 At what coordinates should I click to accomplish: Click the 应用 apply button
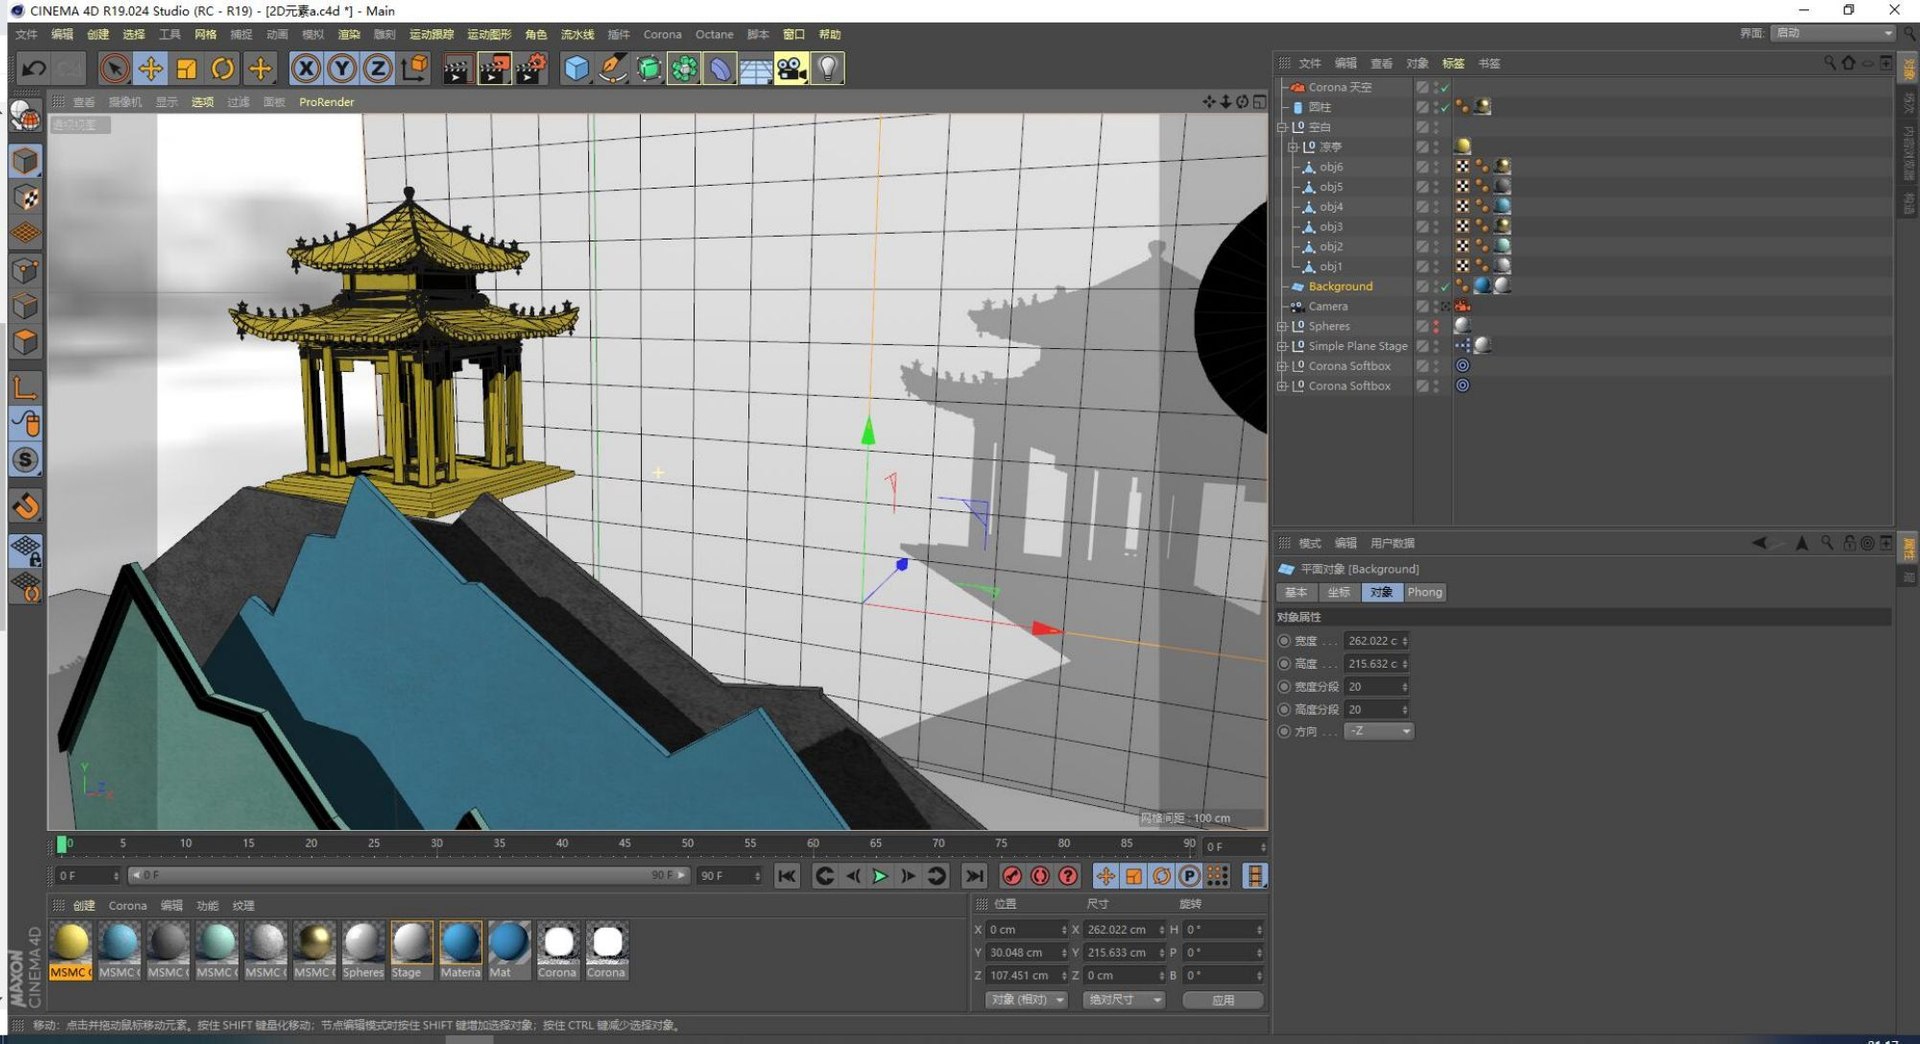click(1223, 999)
